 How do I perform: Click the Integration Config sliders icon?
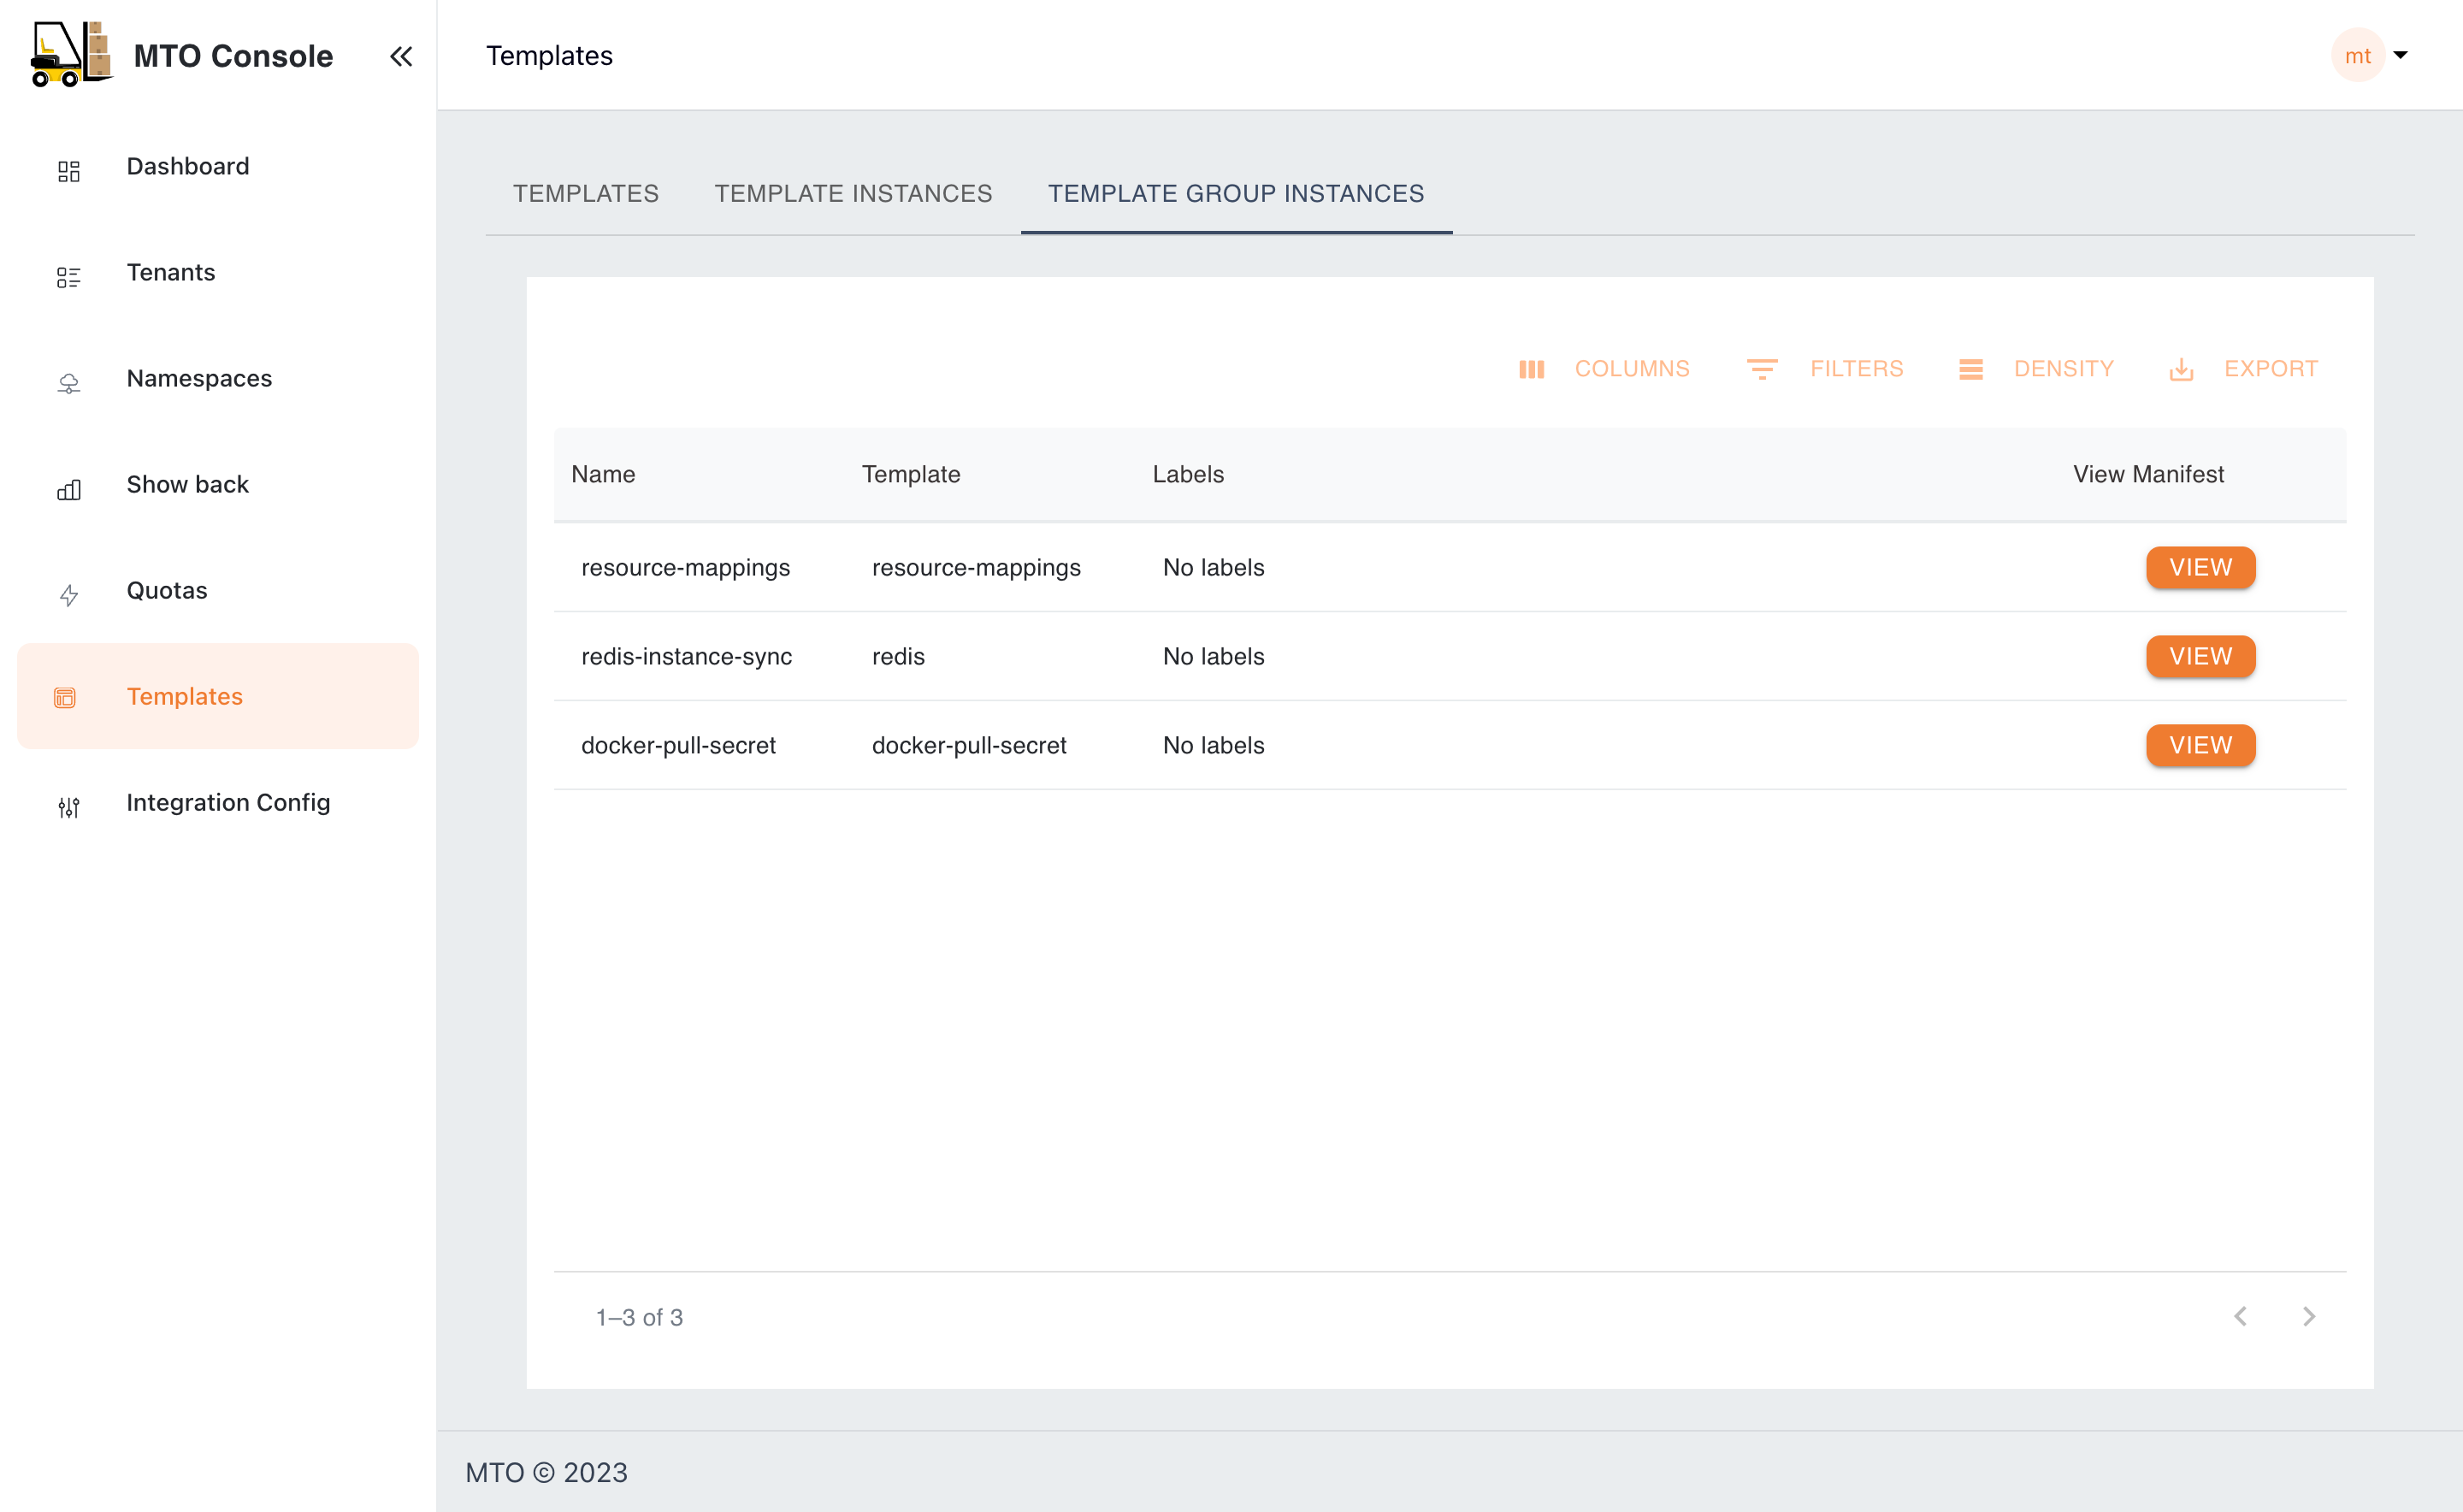(x=68, y=807)
